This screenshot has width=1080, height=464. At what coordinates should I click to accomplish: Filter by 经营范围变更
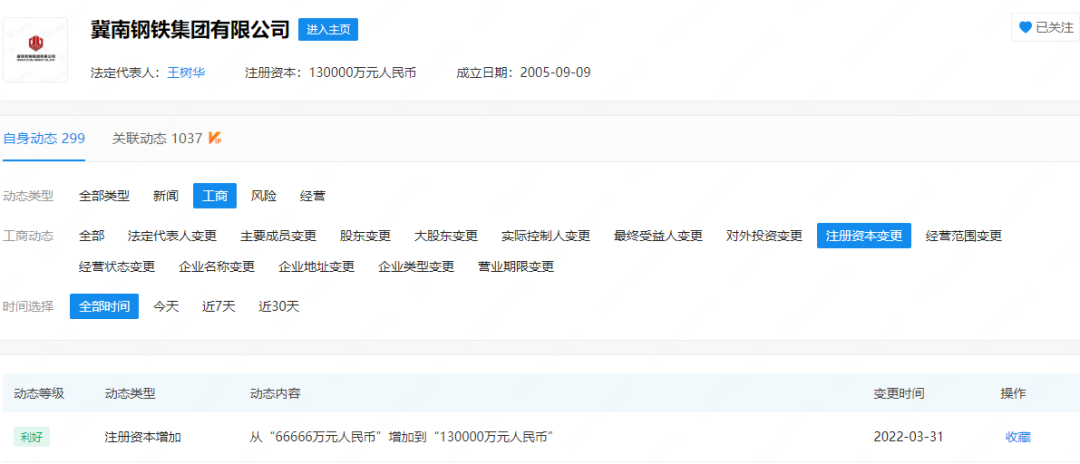(x=964, y=236)
